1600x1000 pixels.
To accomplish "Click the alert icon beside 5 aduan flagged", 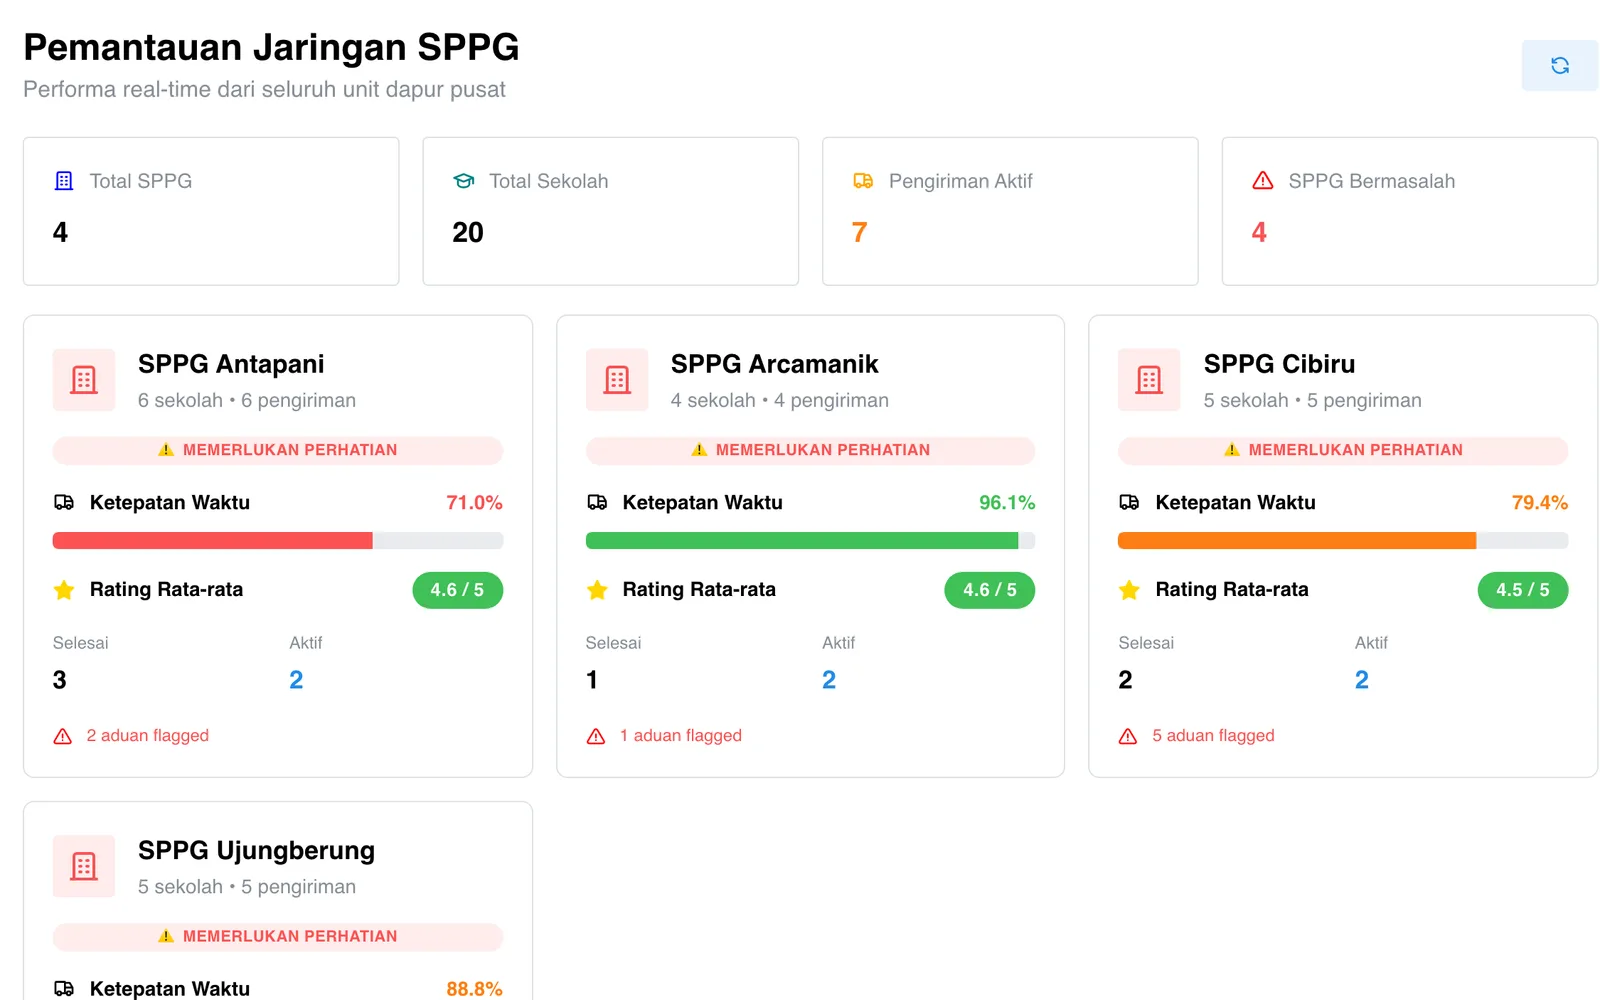I will pyautogui.click(x=1128, y=736).
